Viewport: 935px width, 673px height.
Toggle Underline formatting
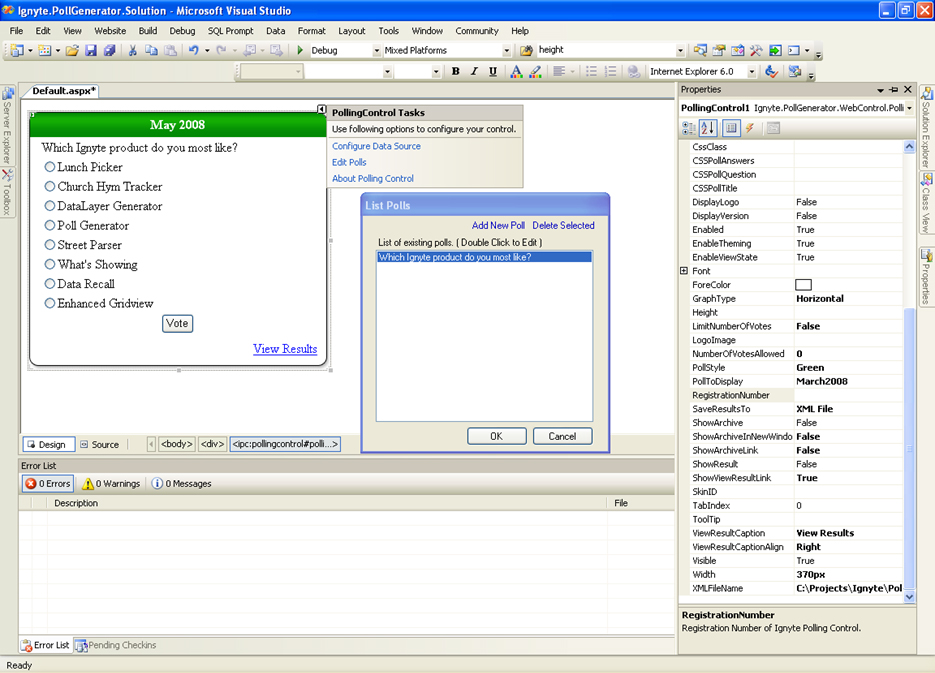[x=493, y=72]
